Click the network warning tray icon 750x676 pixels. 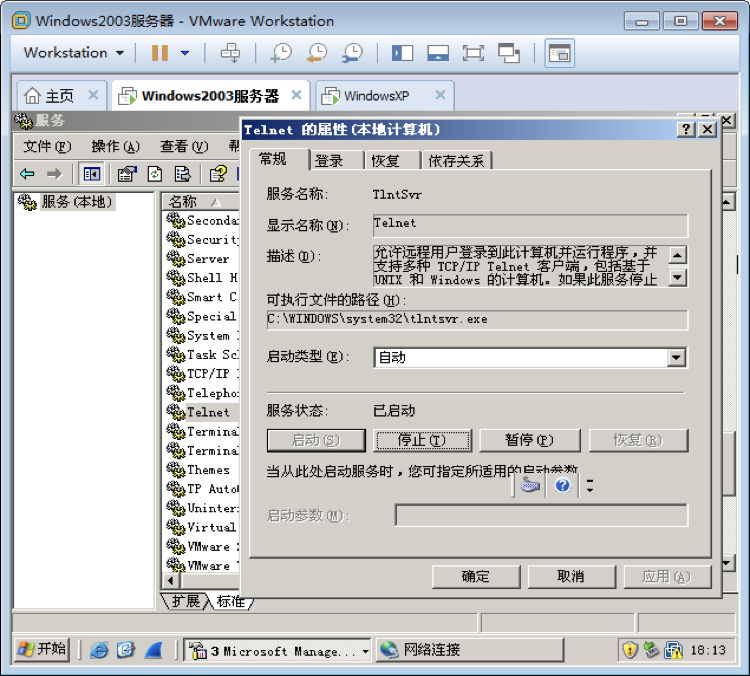coord(673,650)
